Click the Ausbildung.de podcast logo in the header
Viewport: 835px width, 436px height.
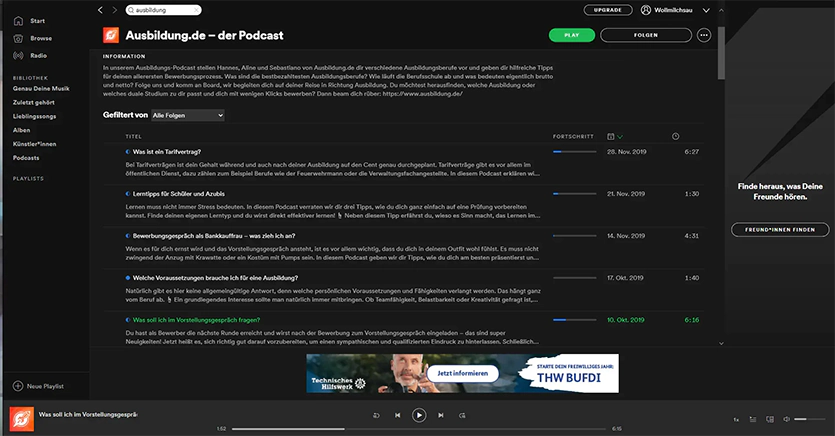pyautogui.click(x=111, y=35)
